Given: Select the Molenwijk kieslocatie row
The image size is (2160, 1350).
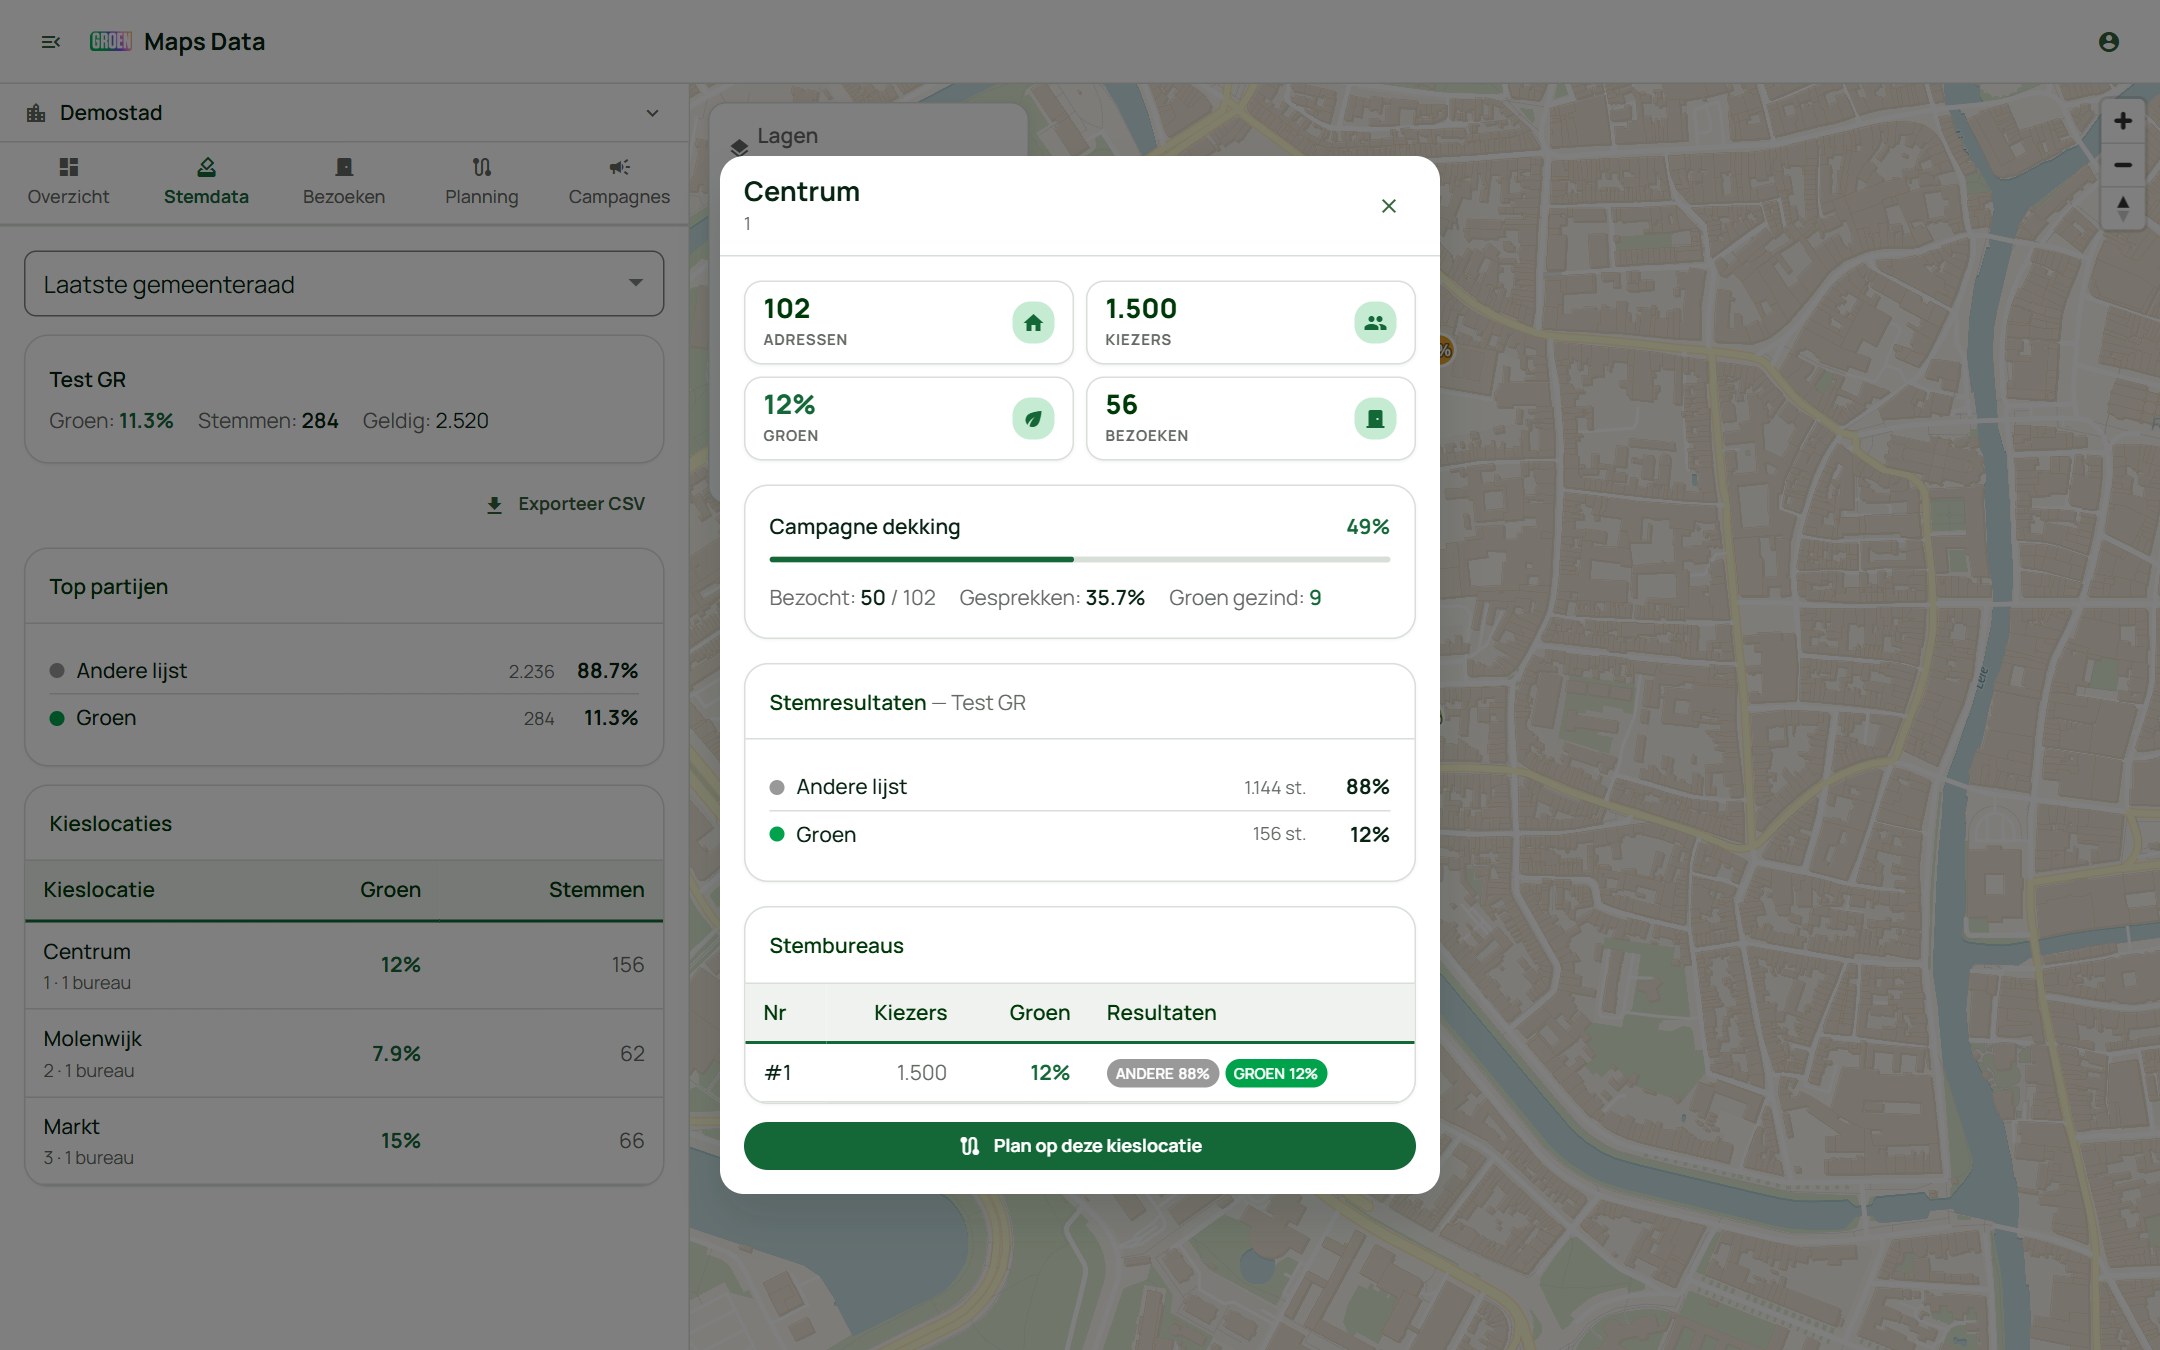Looking at the screenshot, I should click(x=344, y=1053).
